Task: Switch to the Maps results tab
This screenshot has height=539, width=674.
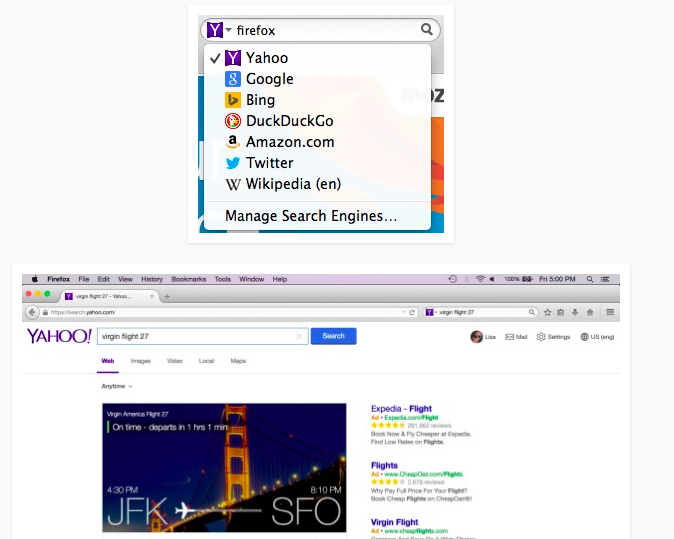Action: 238,361
